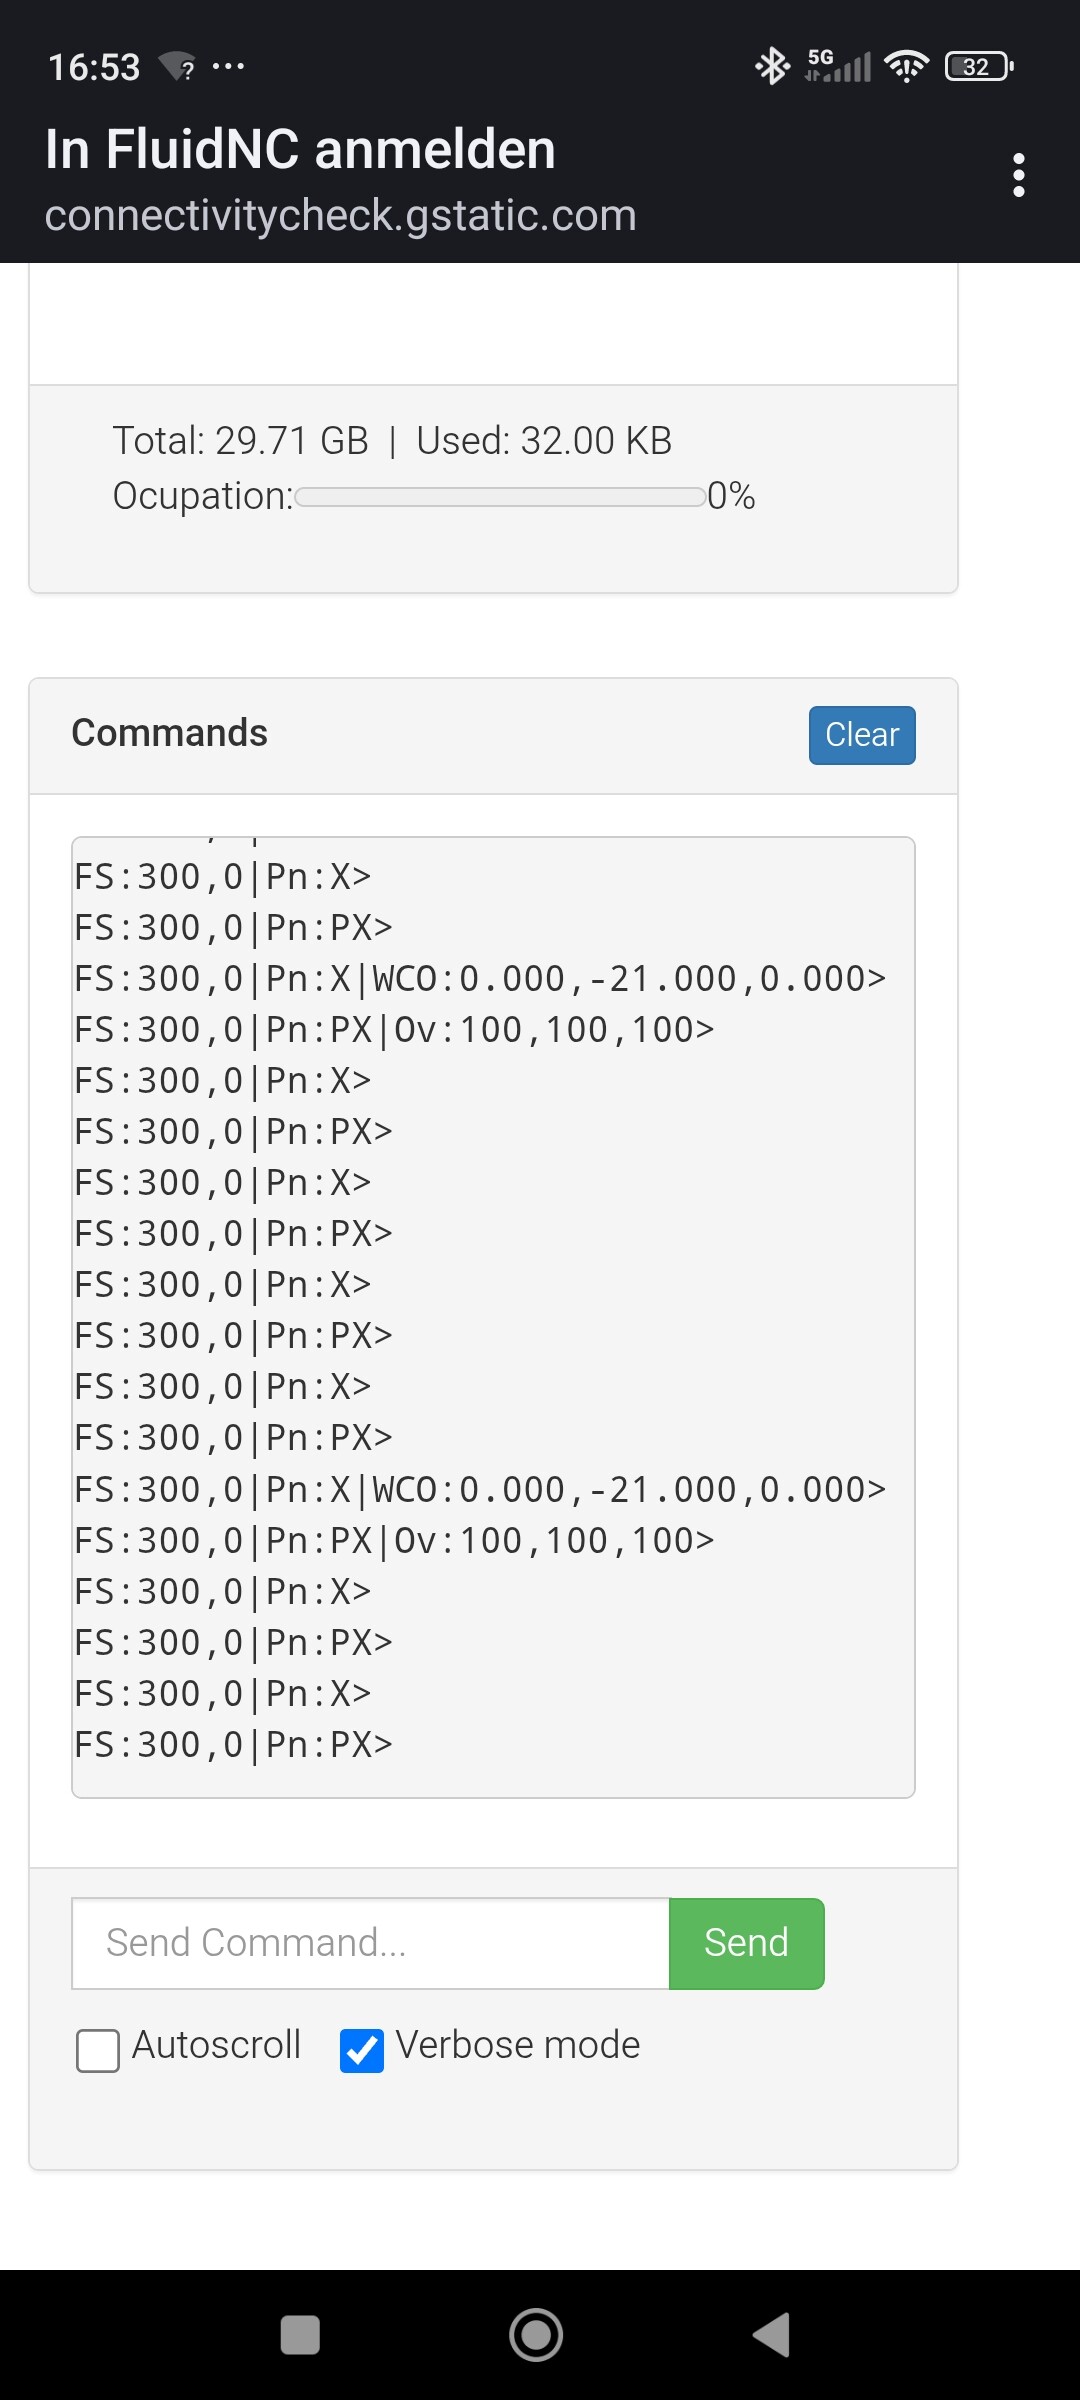Tap the connectivitycheck.gstatic.com URL text
This screenshot has width=1080, height=2400.
pos(340,215)
